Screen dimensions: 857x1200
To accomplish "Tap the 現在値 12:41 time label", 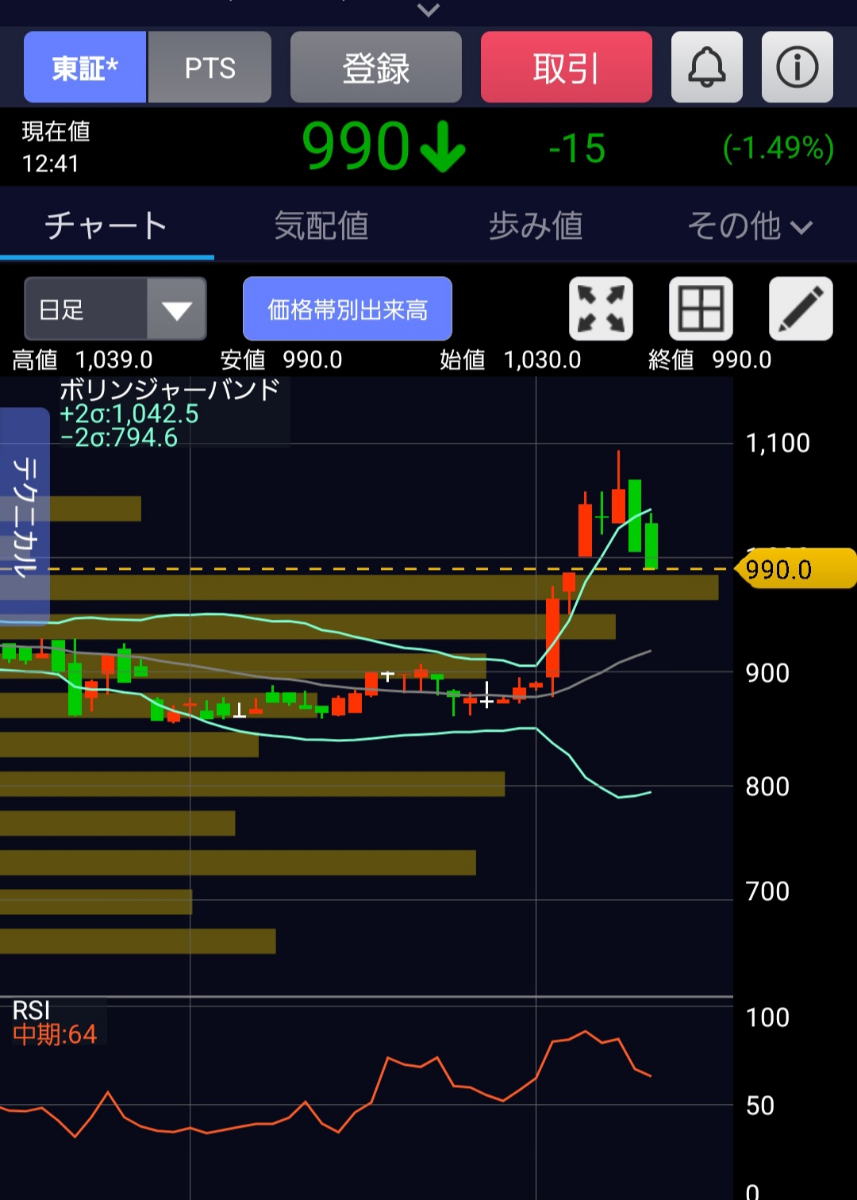I will [56, 148].
